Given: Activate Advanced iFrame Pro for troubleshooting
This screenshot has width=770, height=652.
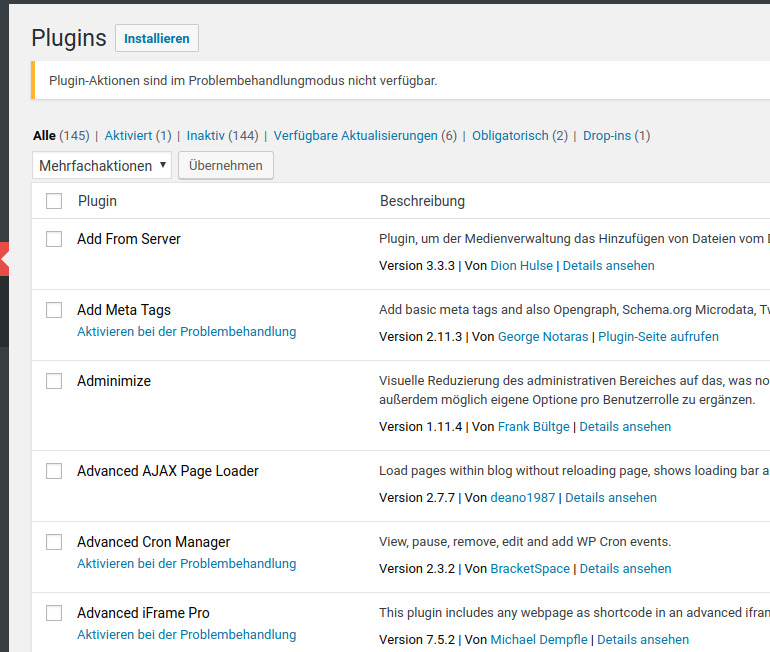Looking at the screenshot, I should (187, 635).
